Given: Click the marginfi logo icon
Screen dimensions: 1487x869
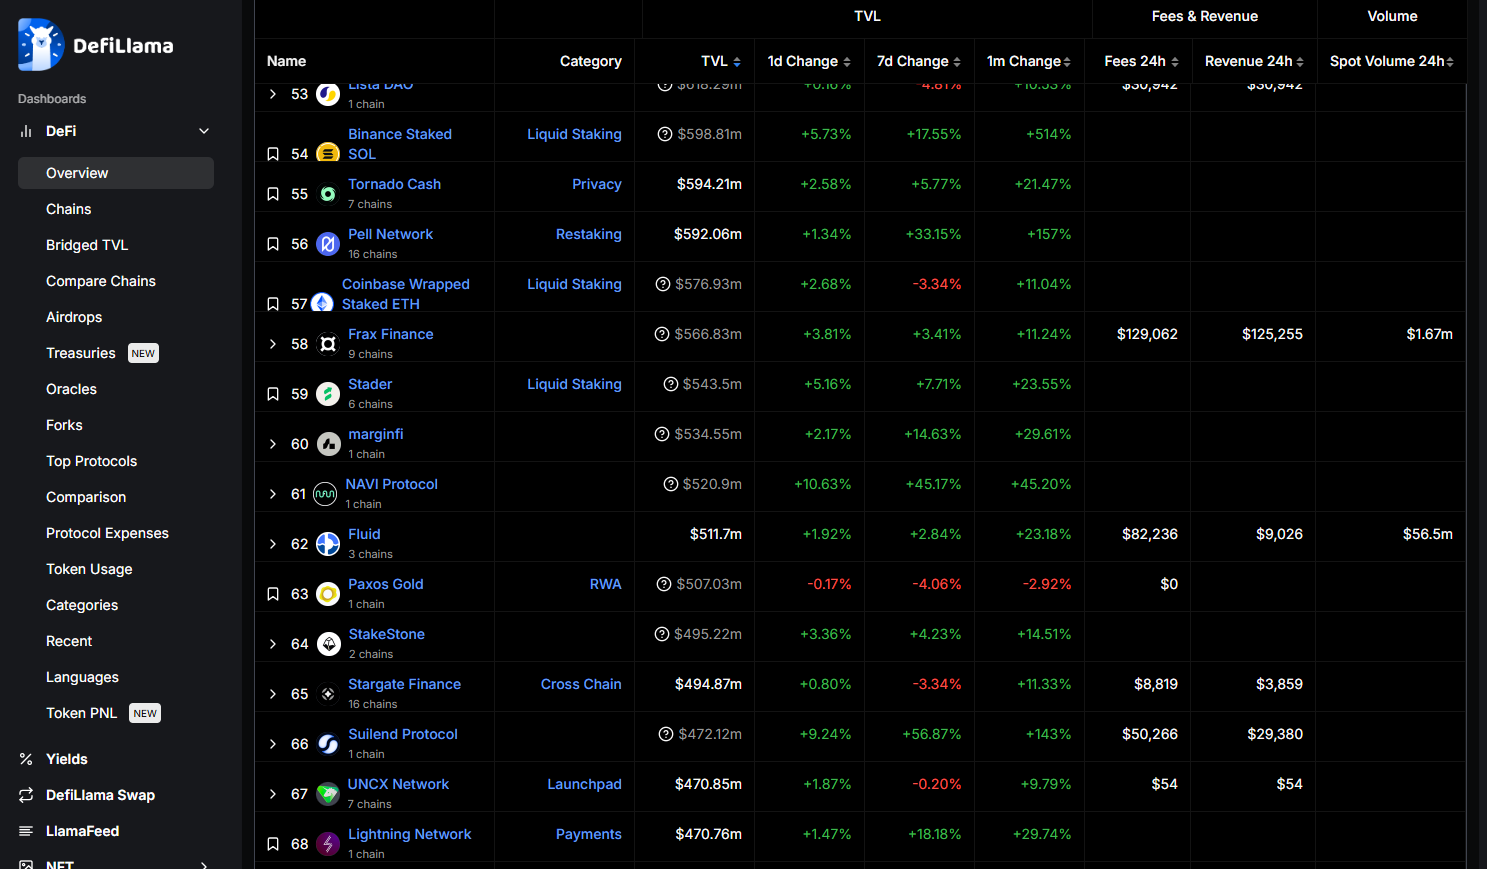Looking at the screenshot, I should pyautogui.click(x=328, y=444).
